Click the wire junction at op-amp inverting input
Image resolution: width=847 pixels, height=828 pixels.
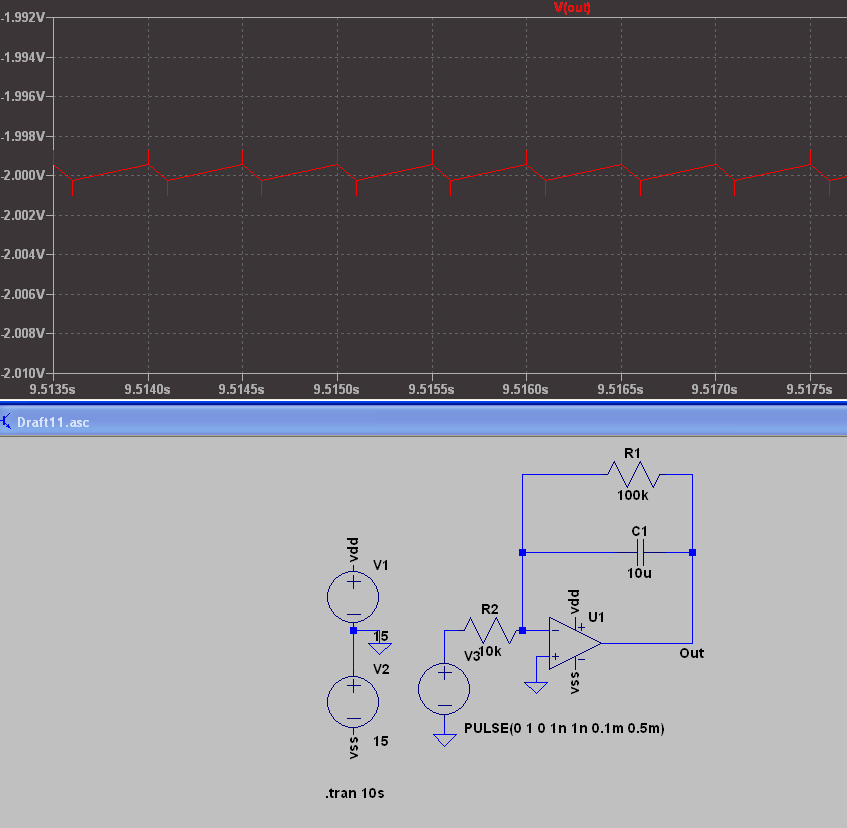coord(522,630)
